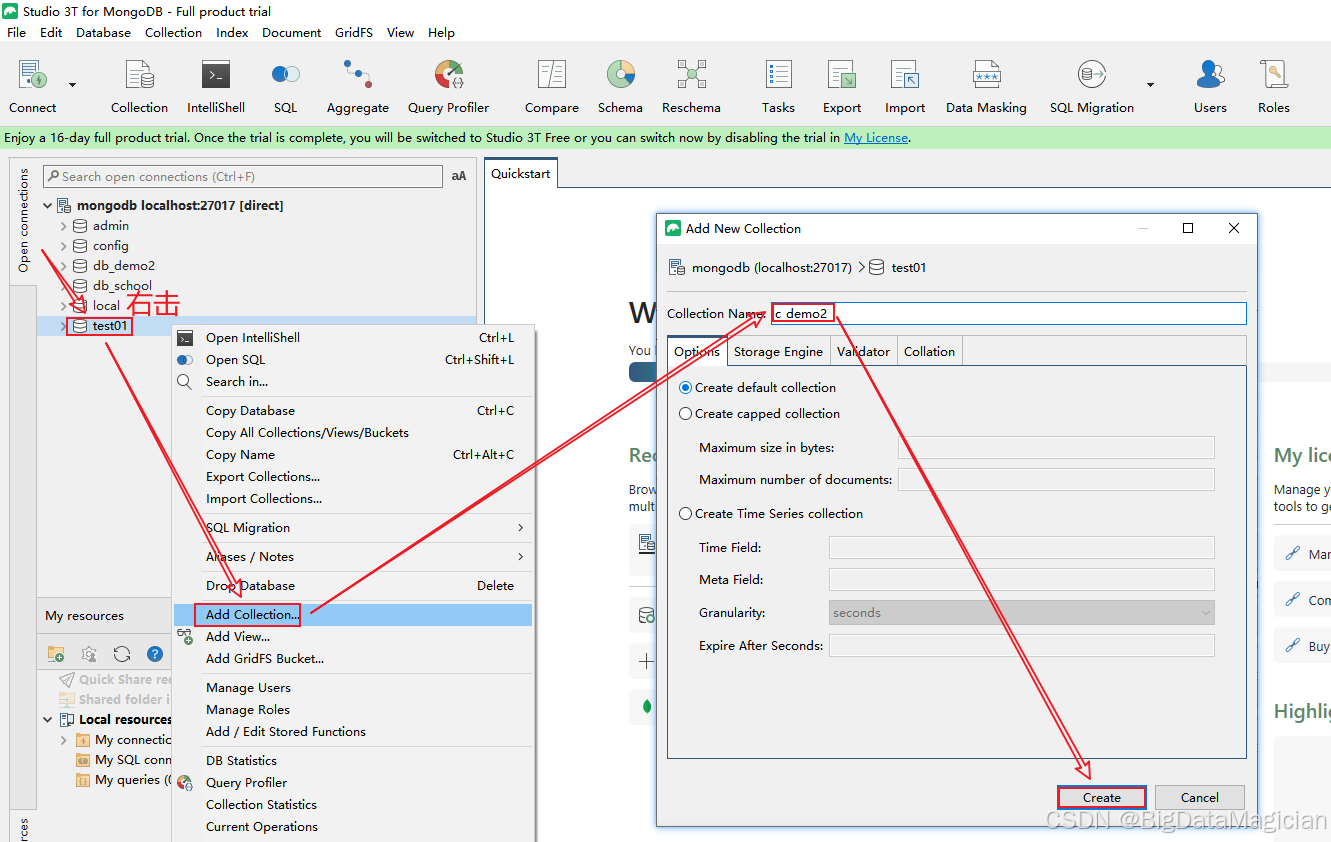Choose Add GridFS Bucket... in context menu

tap(353, 658)
